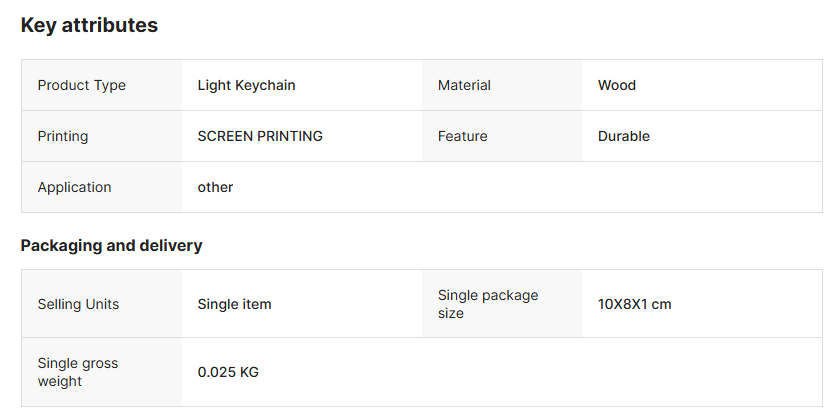Click the Key attributes heading
This screenshot has width=829, height=419.
[x=89, y=25]
